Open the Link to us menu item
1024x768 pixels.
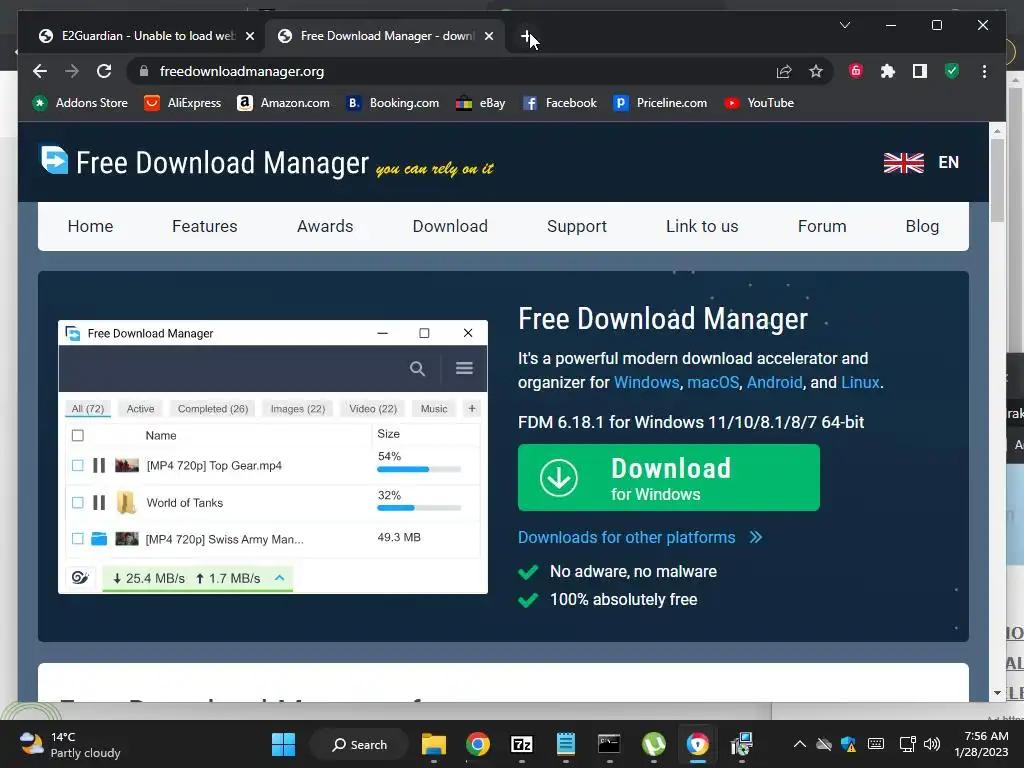pos(702,226)
